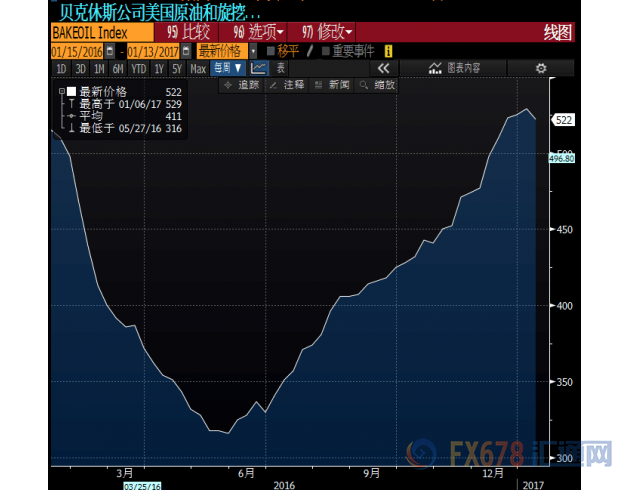630x490 pixels.
Task: Switch to the 1Y range tab
Action: click(x=158, y=68)
